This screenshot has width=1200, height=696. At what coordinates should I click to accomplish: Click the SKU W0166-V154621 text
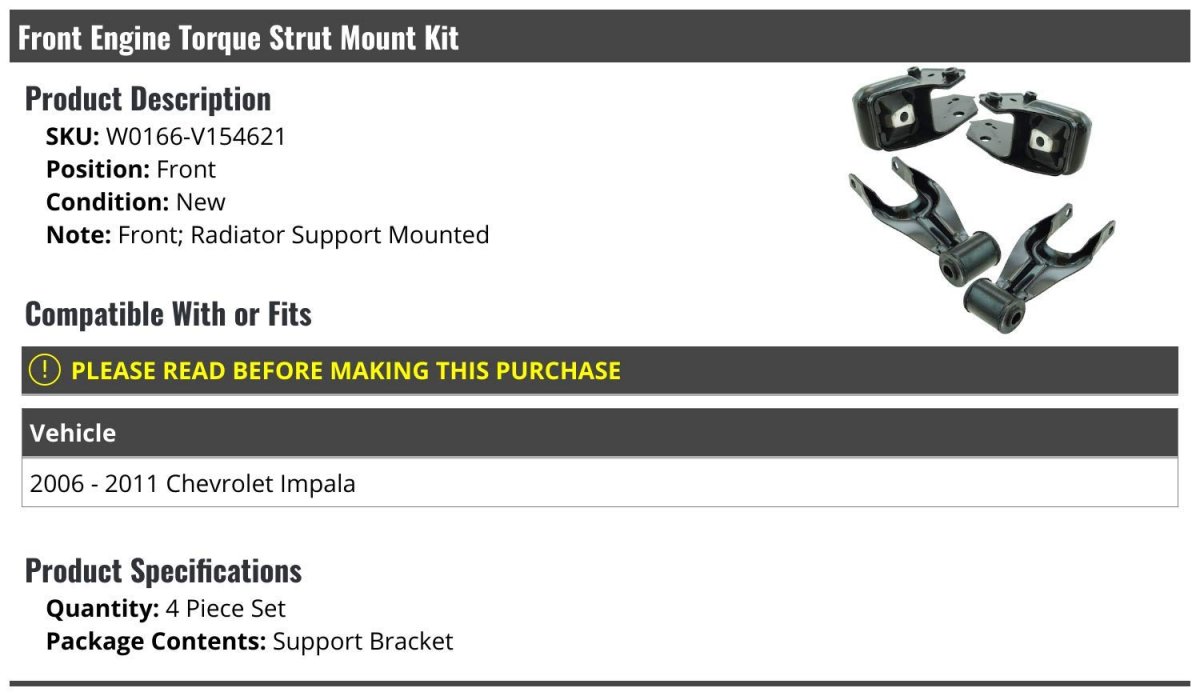166,136
